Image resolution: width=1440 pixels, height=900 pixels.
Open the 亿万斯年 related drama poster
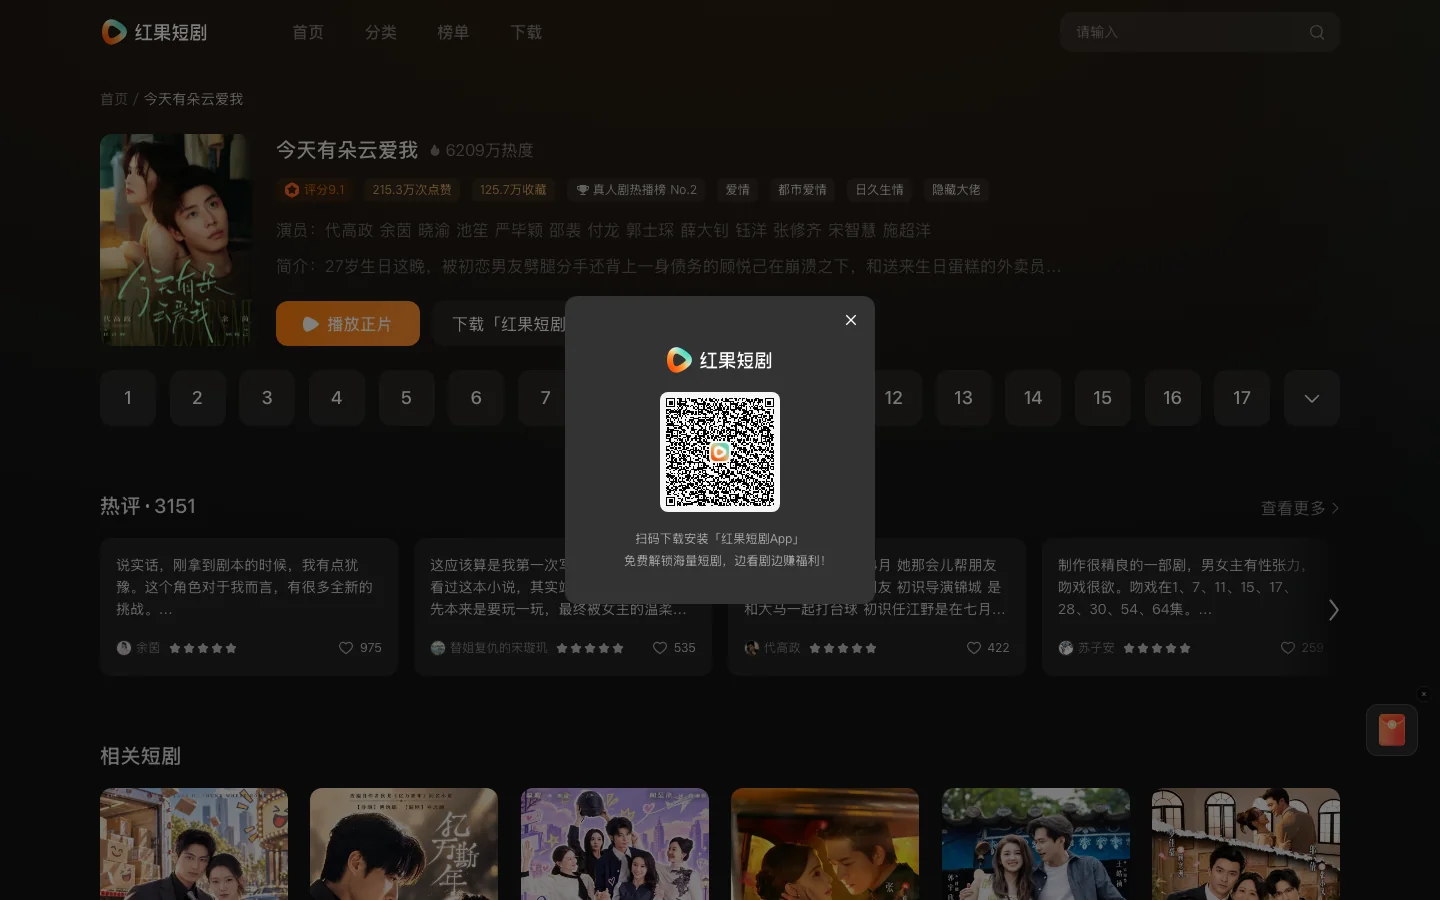[404, 844]
